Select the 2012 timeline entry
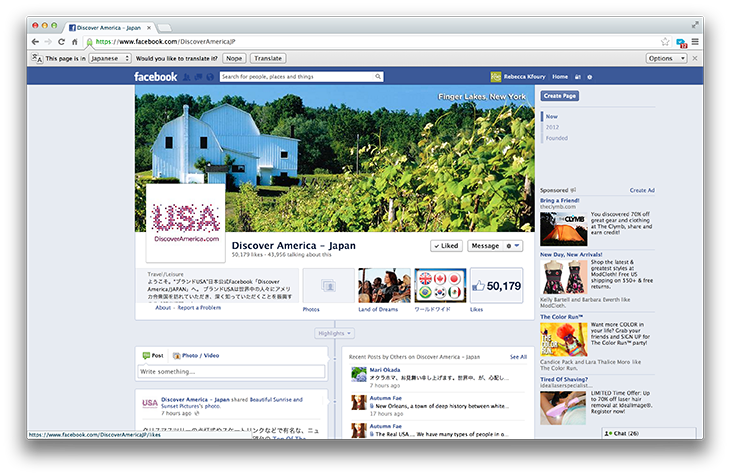 pos(551,127)
